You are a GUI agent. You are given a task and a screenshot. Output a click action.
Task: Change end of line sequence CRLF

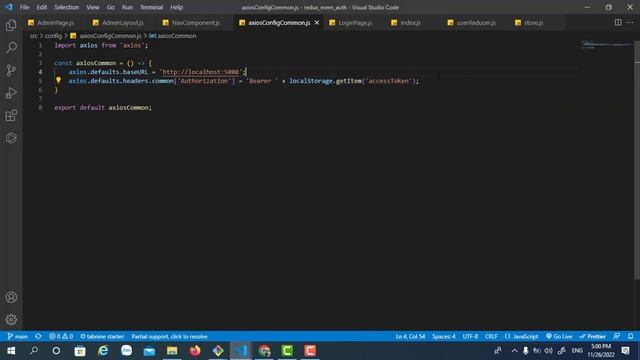pyautogui.click(x=491, y=336)
